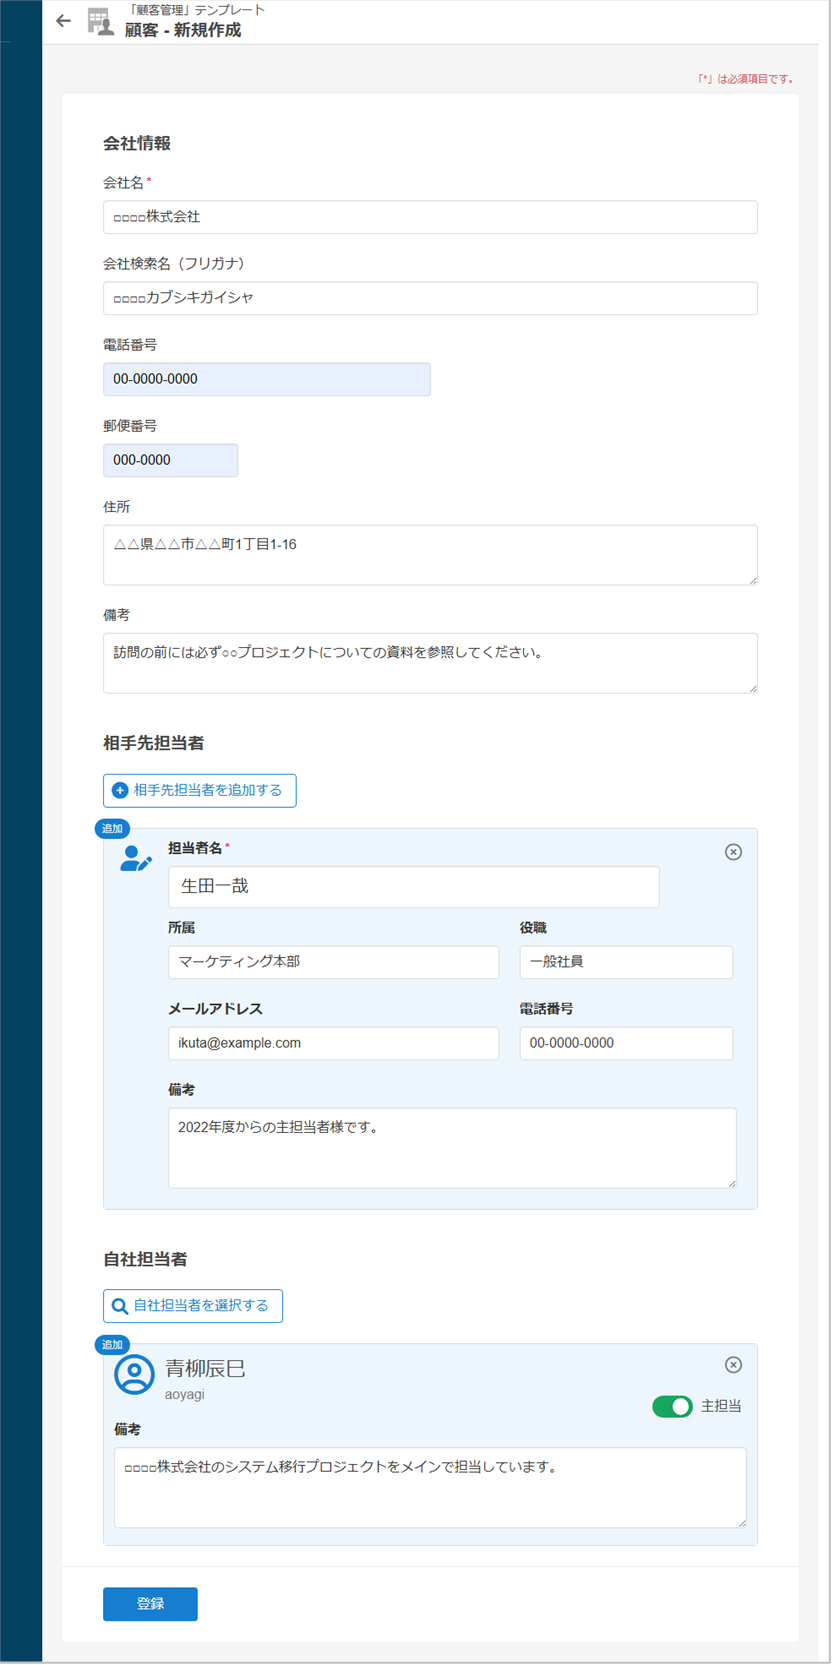Click the company 電話番号 field
The height and width of the screenshot is (1665, 833).
pos(267,380)
